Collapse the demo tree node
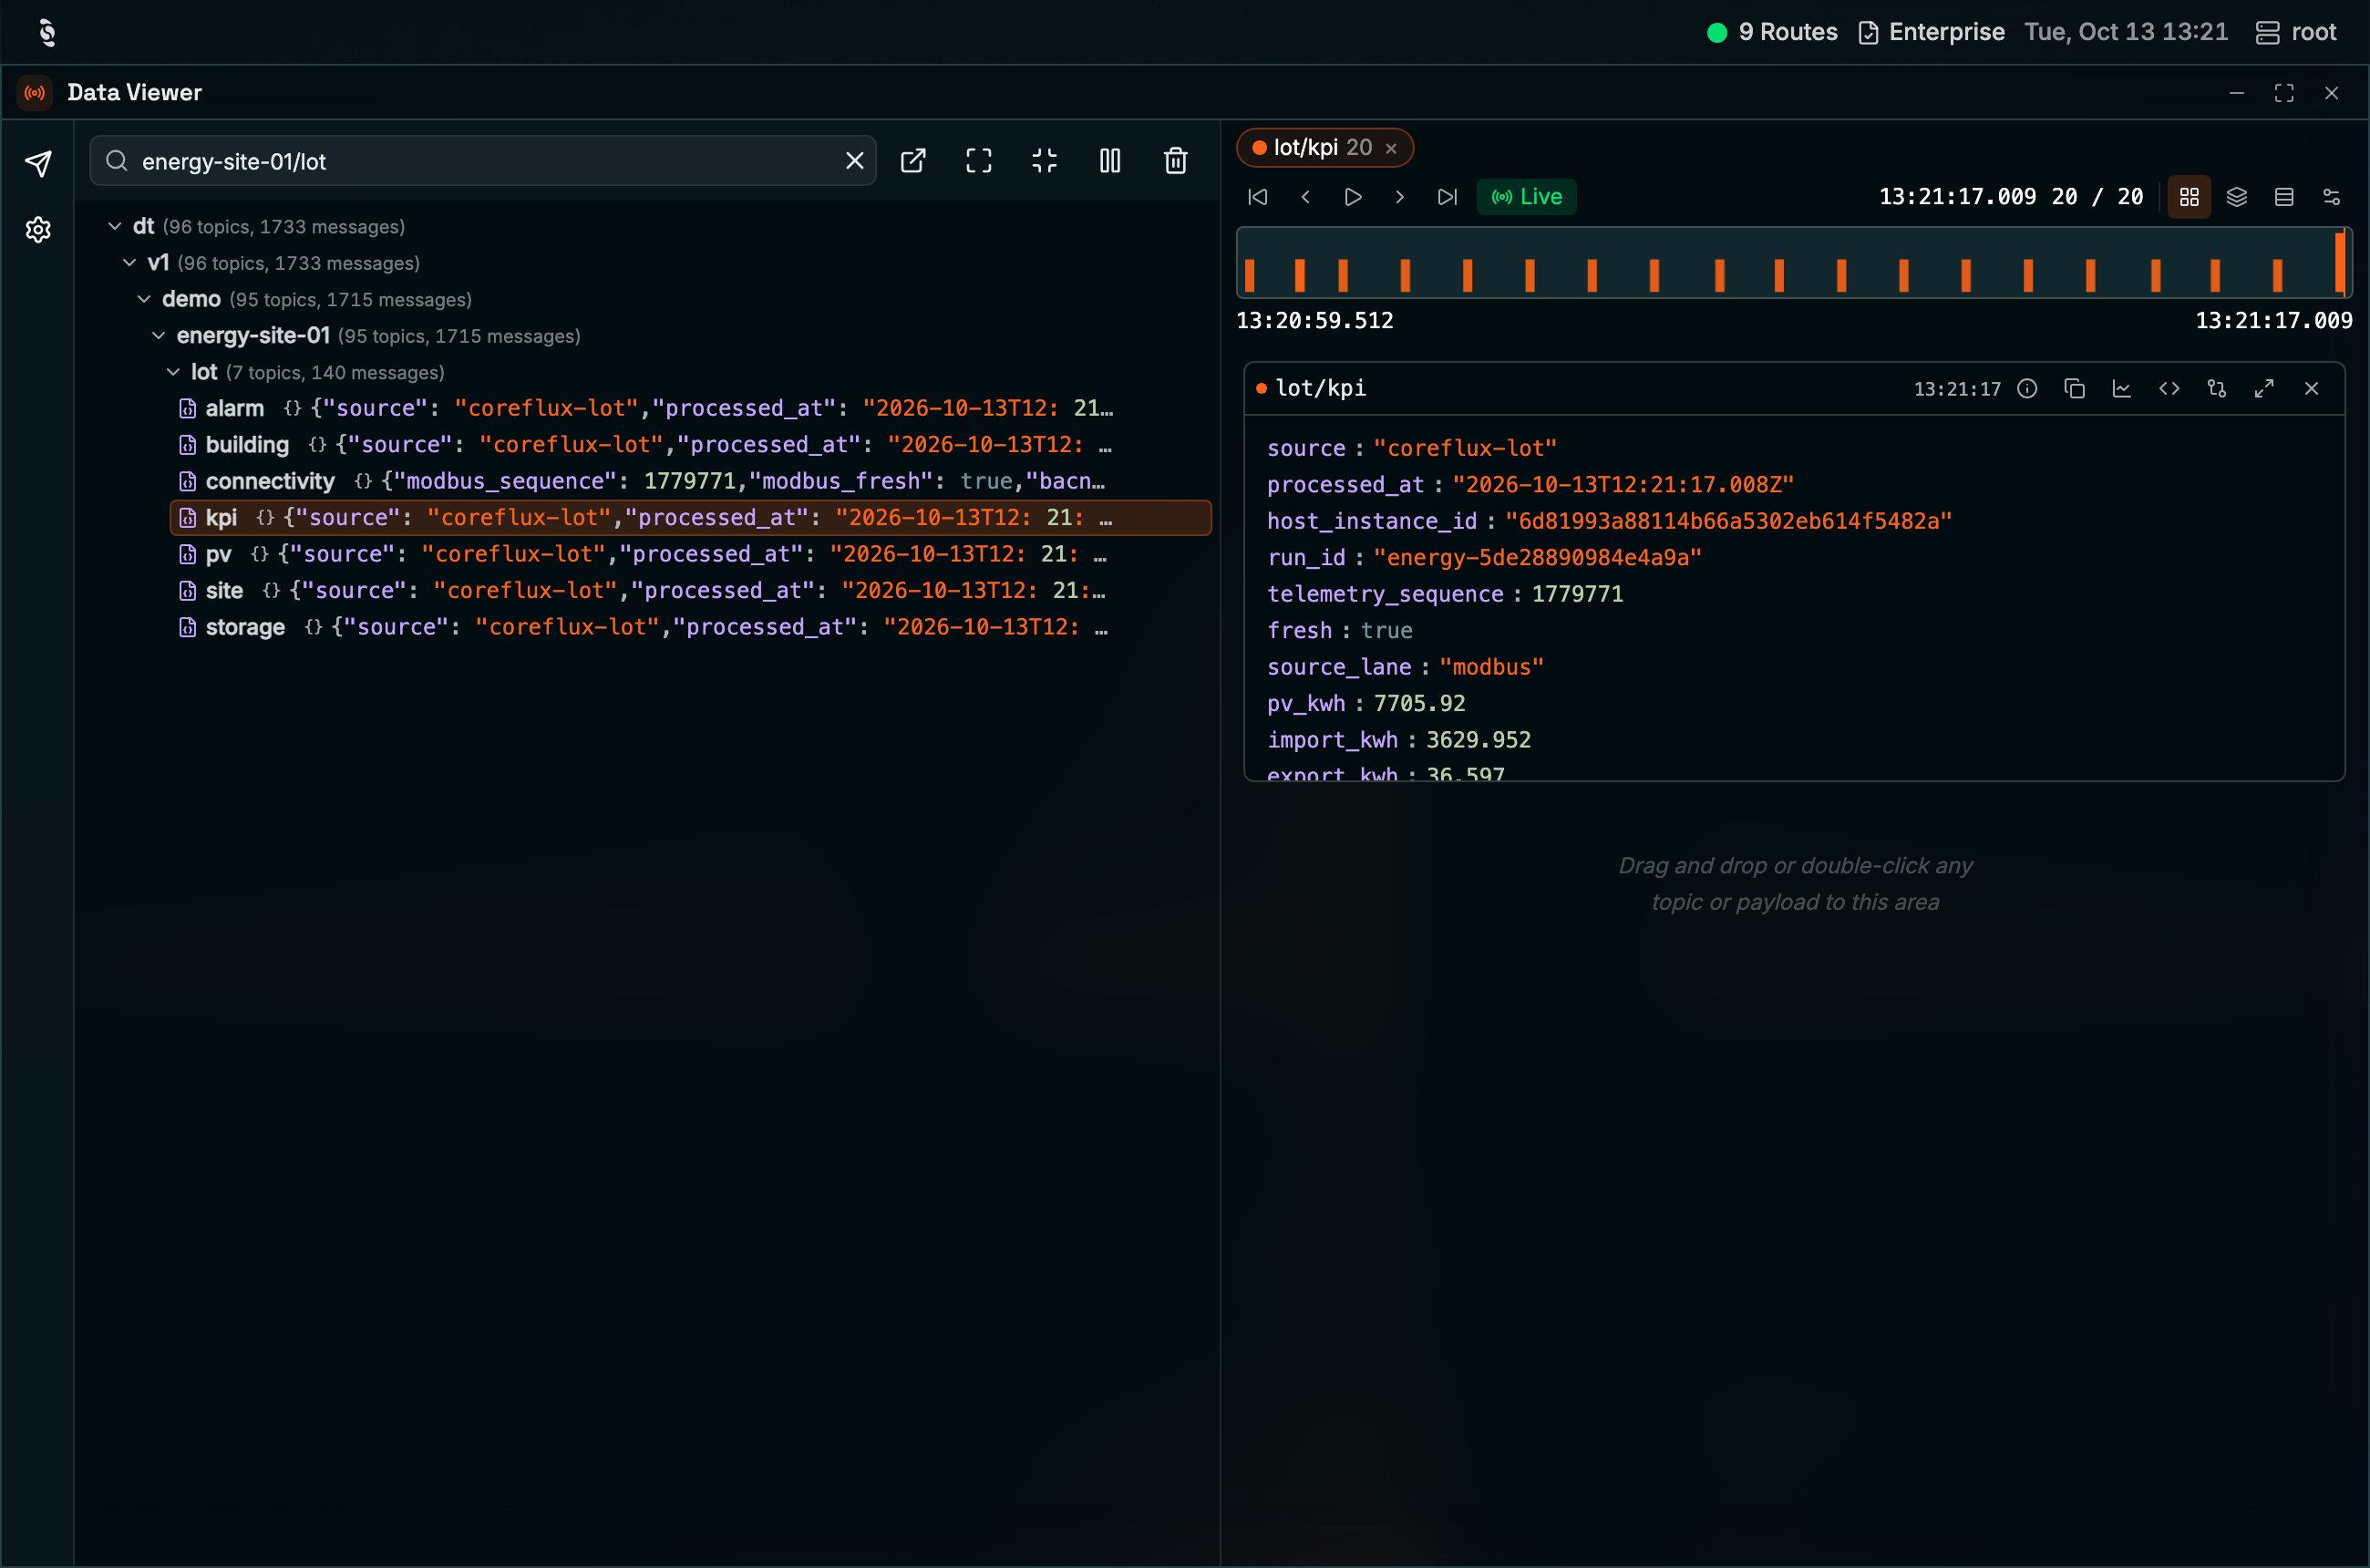 (x=144, y=299)
